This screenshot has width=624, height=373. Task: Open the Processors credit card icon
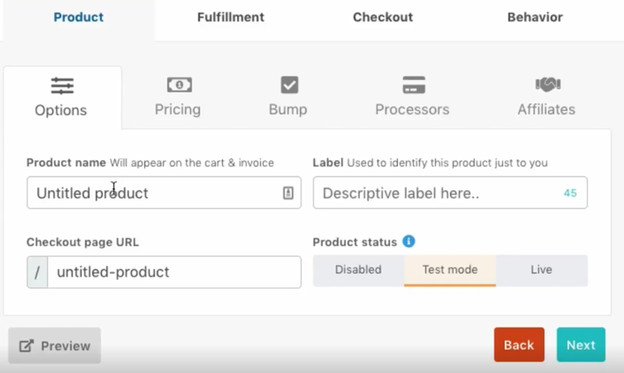pyautogui.click(x=414, y=85)
